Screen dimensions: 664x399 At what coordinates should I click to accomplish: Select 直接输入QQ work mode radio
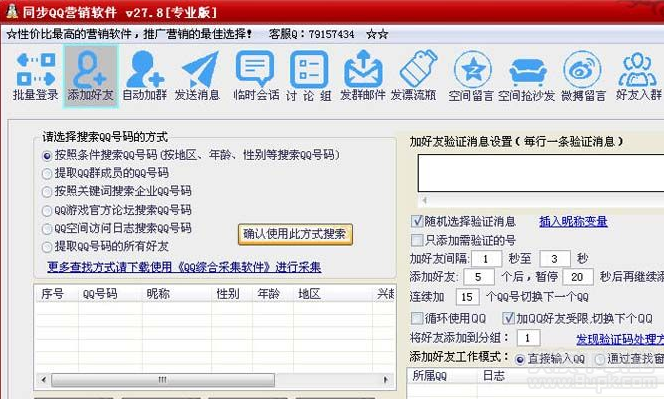coord(520,360)
